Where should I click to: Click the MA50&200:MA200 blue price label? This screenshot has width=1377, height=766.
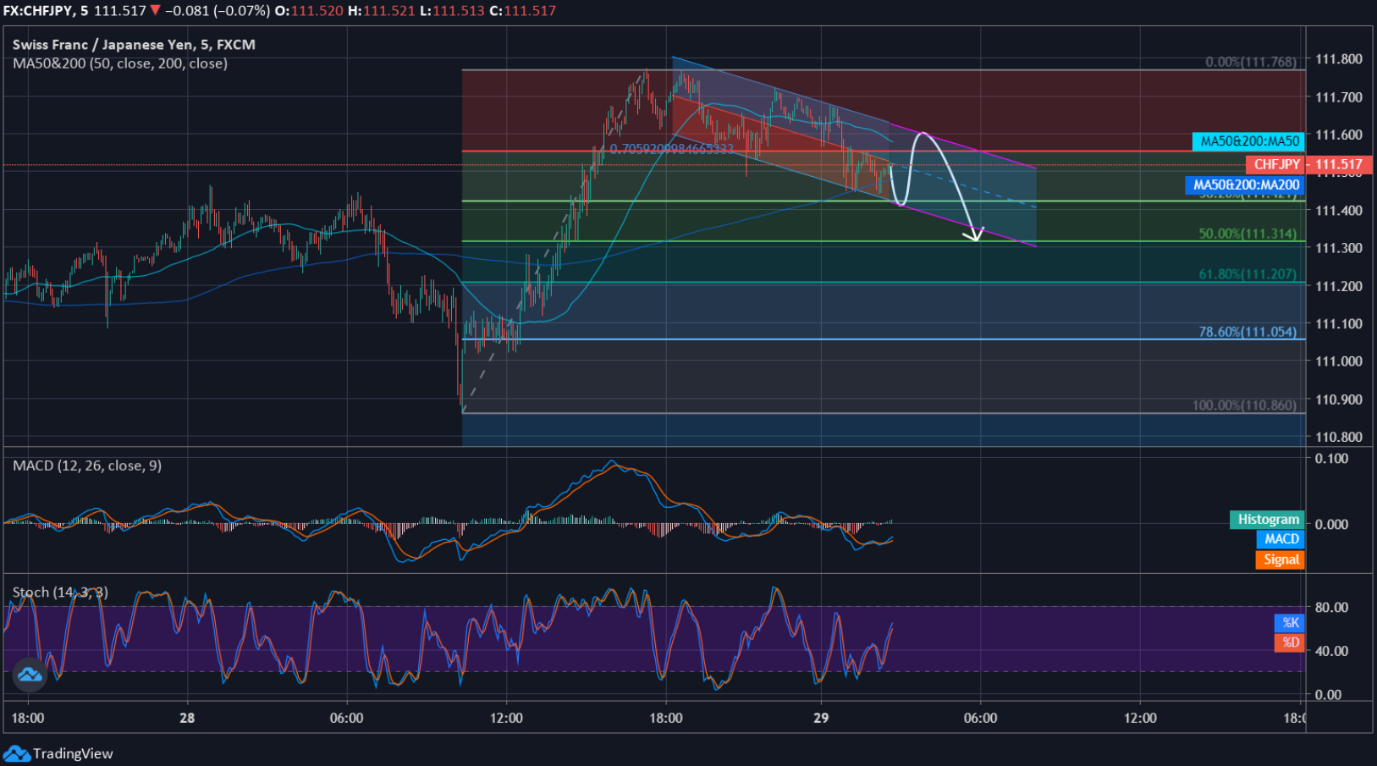coord(1245,185)
